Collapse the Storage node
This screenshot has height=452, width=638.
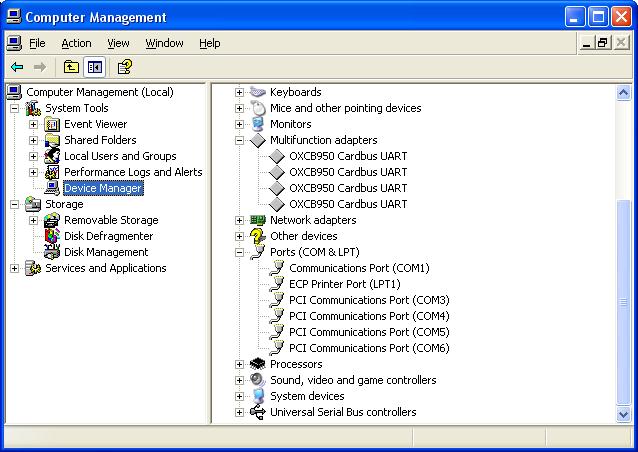click(x=14, y=204)
